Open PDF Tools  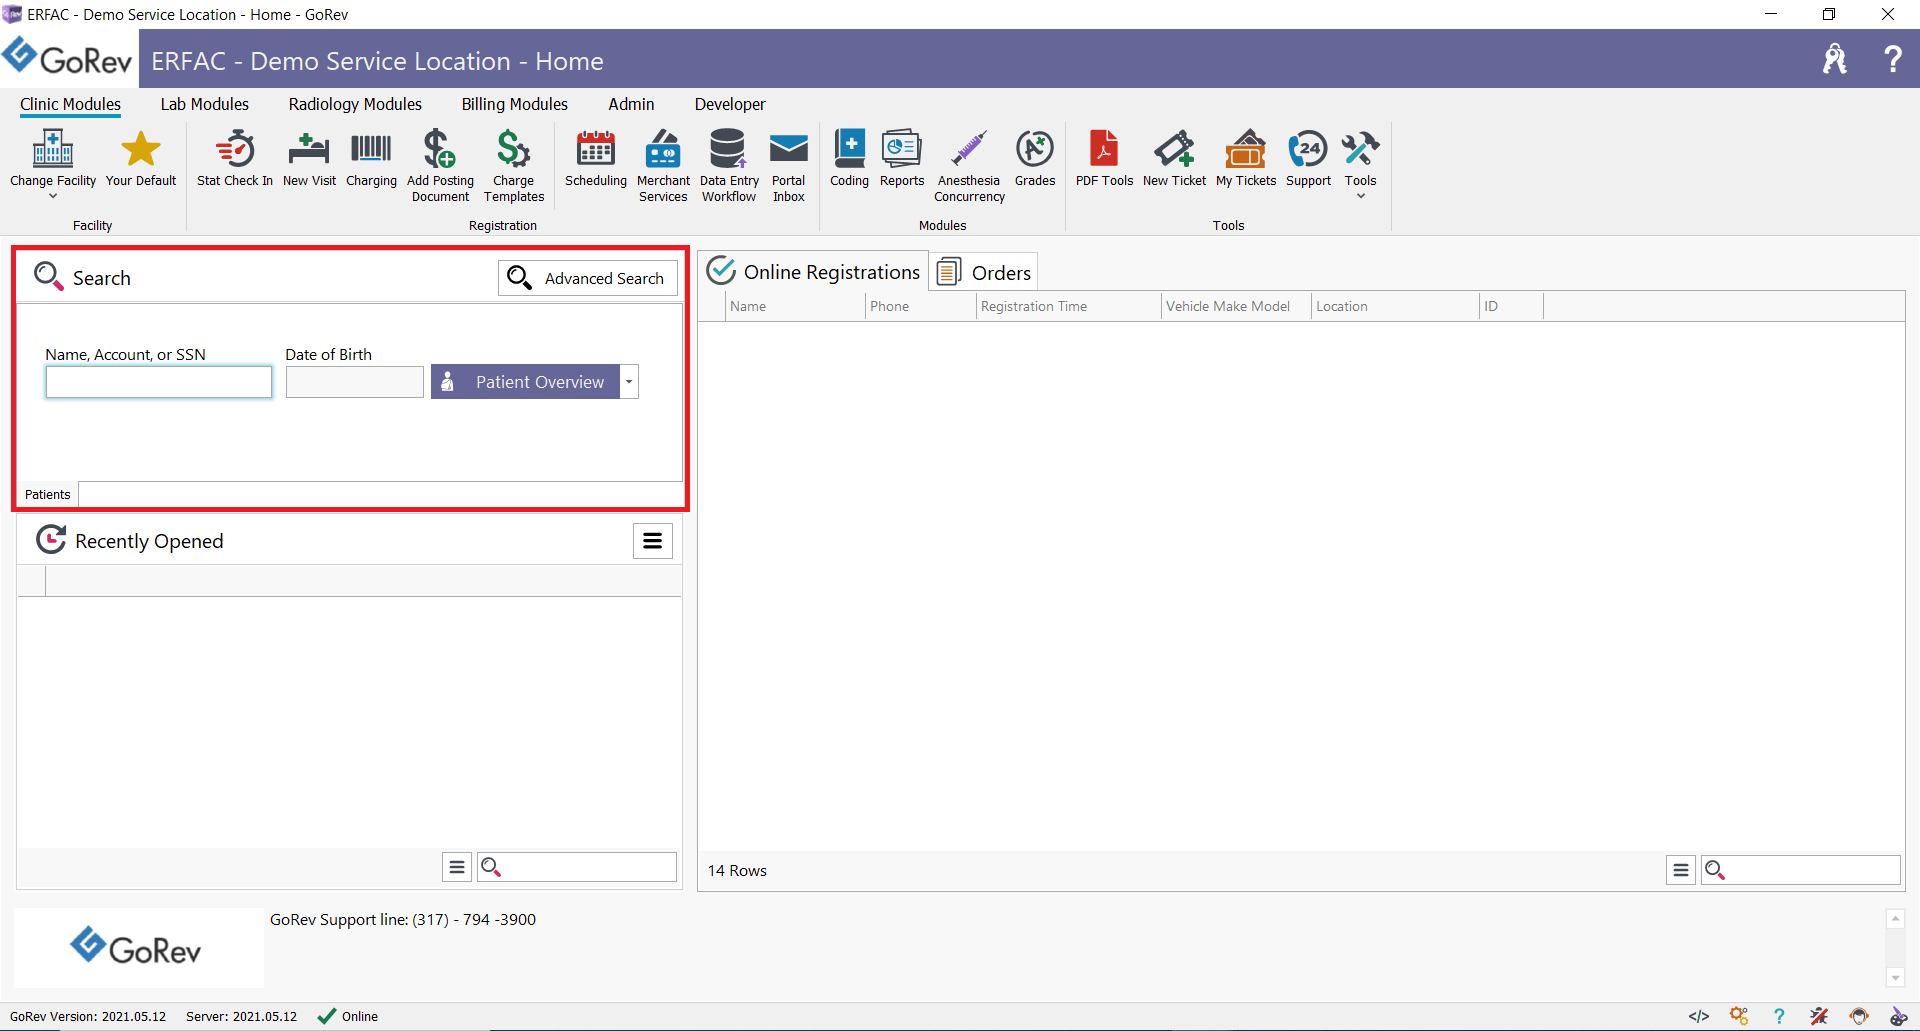[x=1104, y=159]
